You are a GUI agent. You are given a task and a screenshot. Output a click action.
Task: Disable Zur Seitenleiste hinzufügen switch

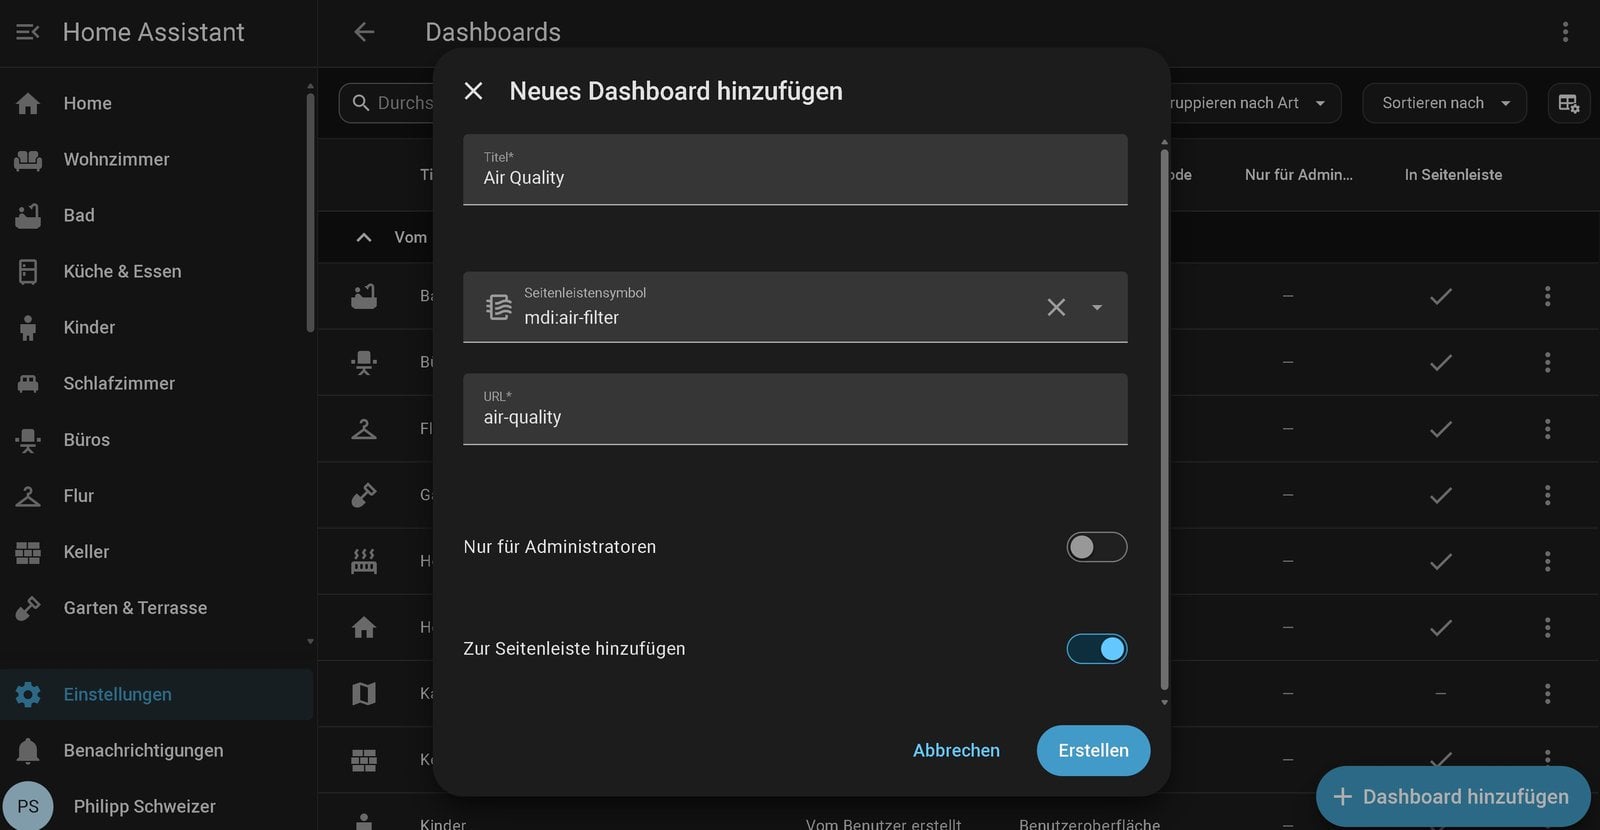1096,649
